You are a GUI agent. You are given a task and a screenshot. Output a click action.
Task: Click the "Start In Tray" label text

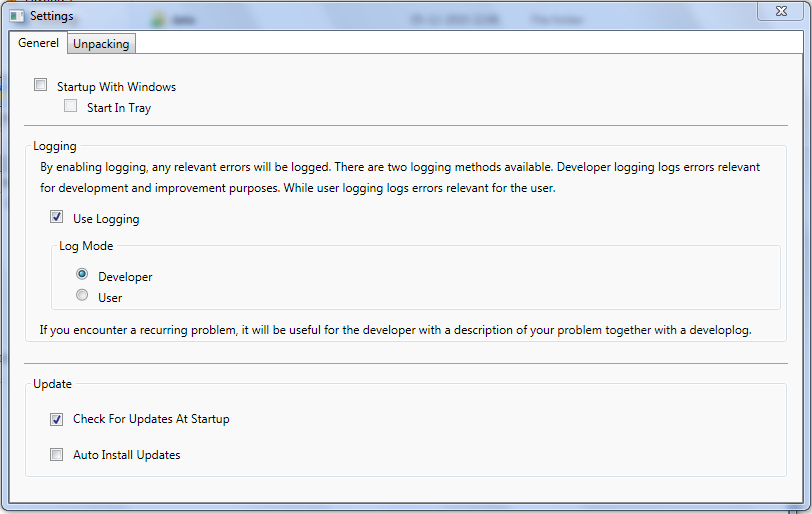click(x=118, y=108)
